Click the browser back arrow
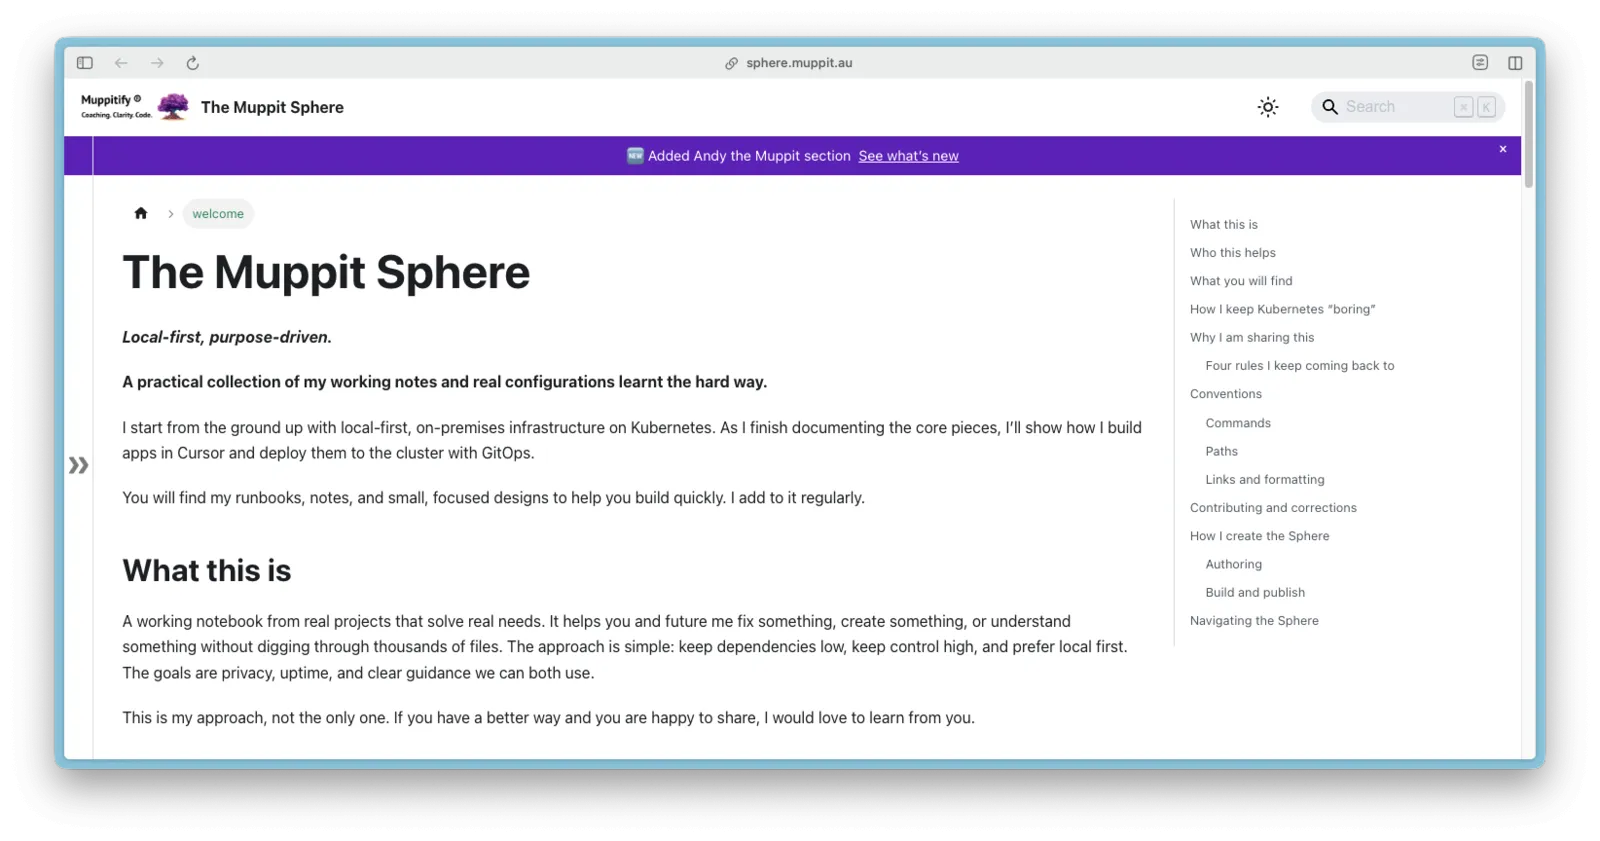 [x=121, y=63]
